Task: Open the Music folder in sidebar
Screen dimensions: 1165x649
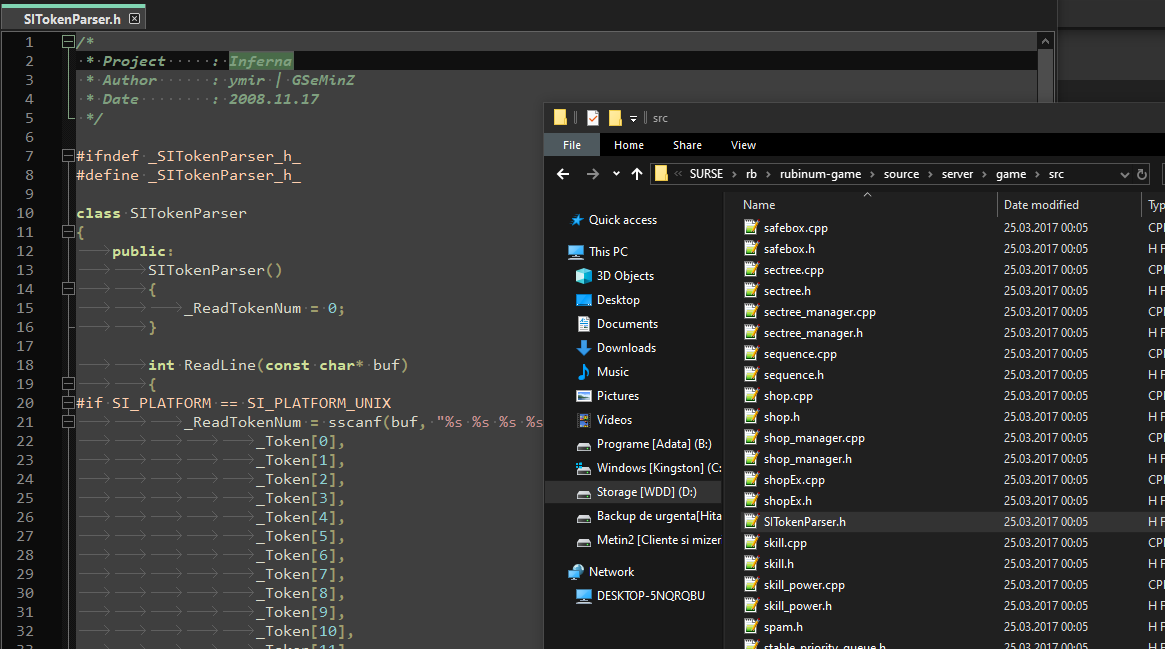Action: [612, 372]
